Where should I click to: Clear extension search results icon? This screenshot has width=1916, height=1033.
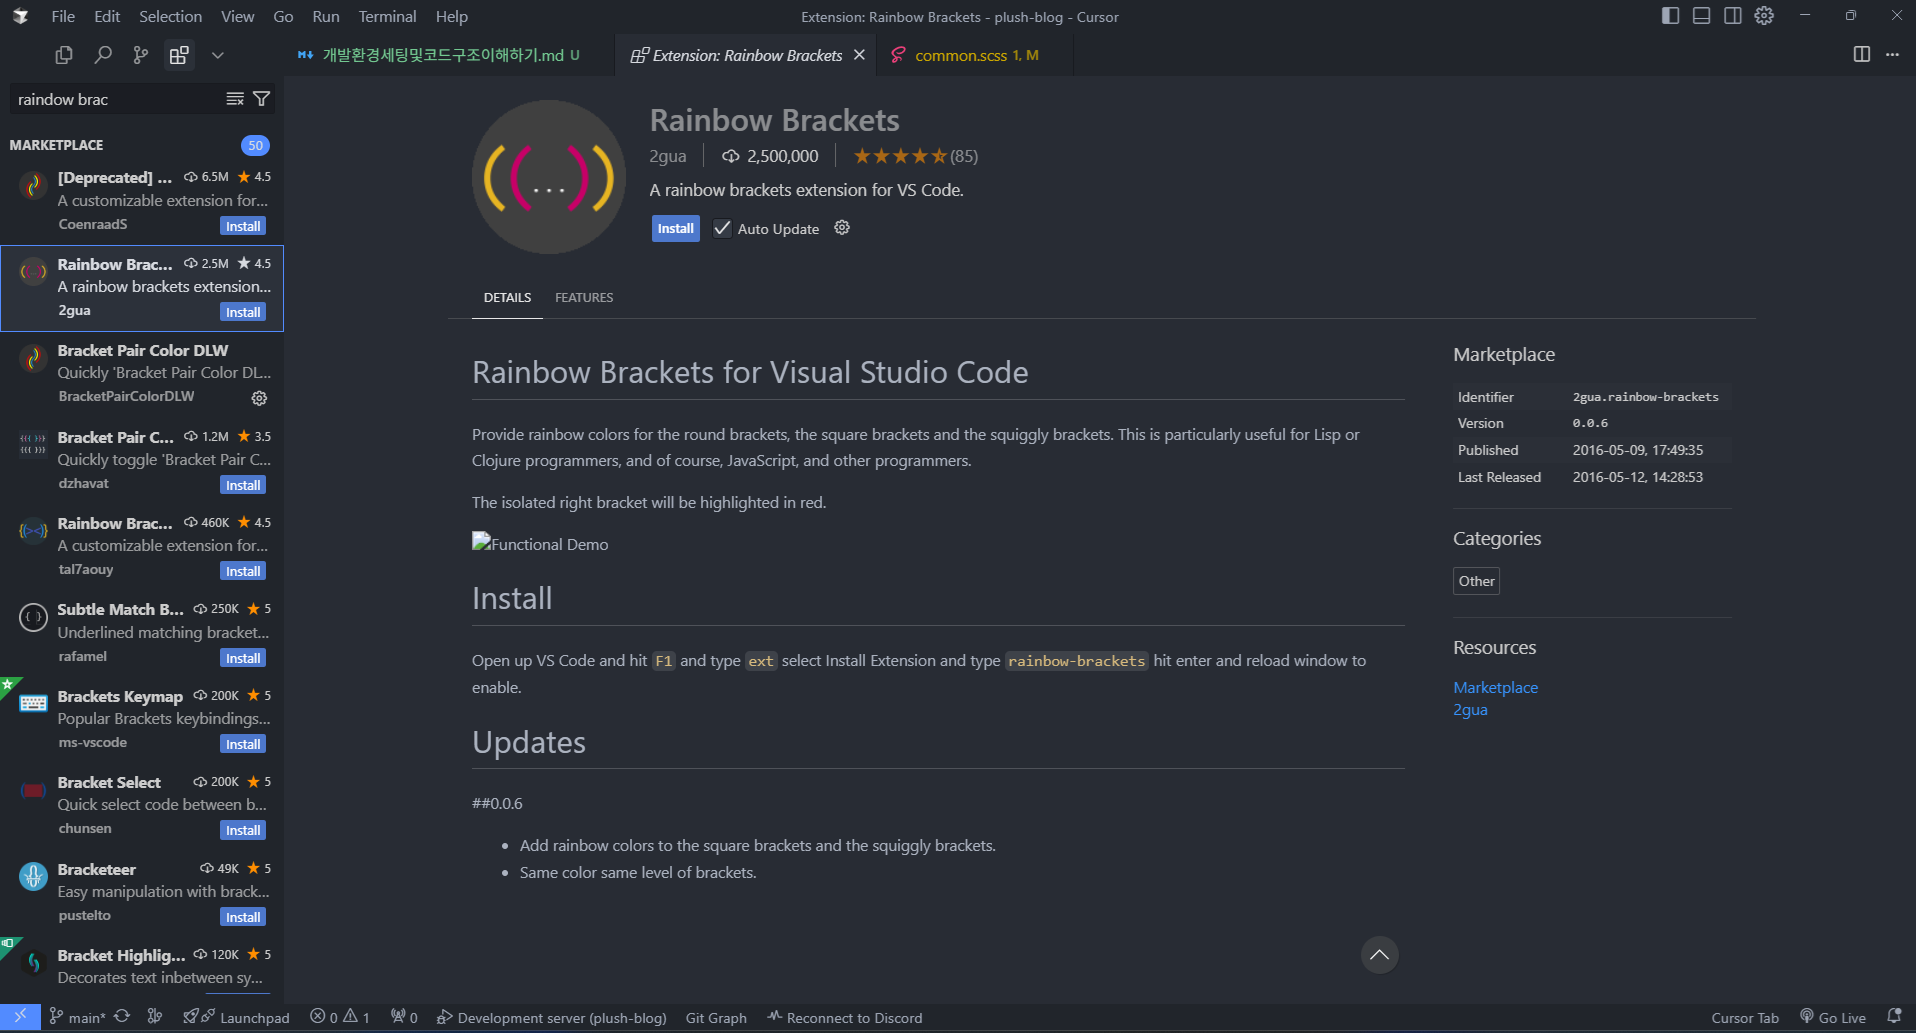tap(235, 99)
